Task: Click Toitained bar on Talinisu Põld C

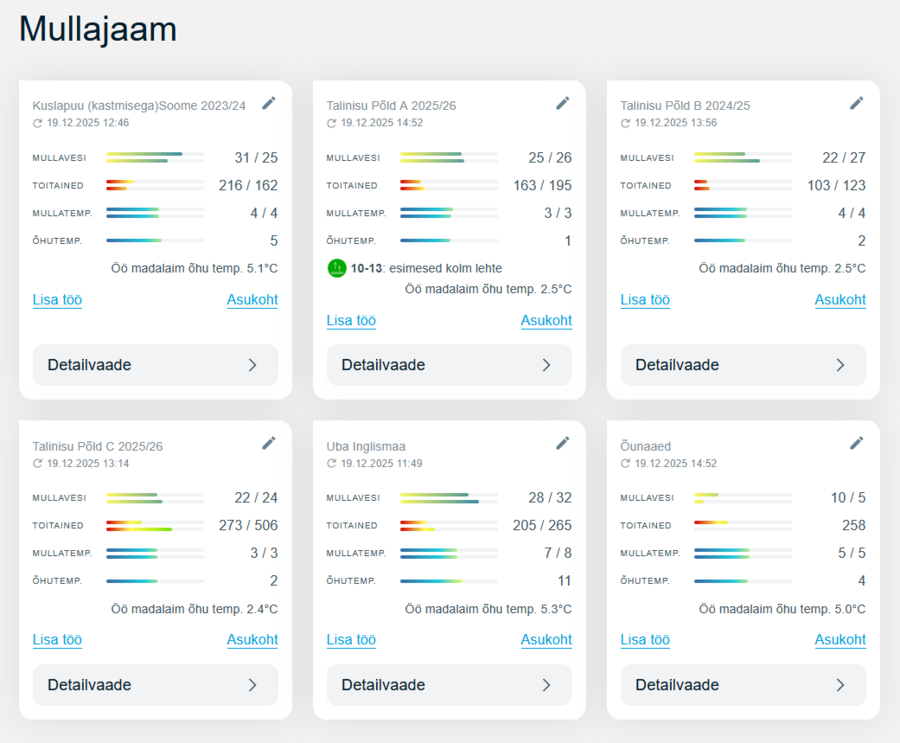Action: click(154, 526)
